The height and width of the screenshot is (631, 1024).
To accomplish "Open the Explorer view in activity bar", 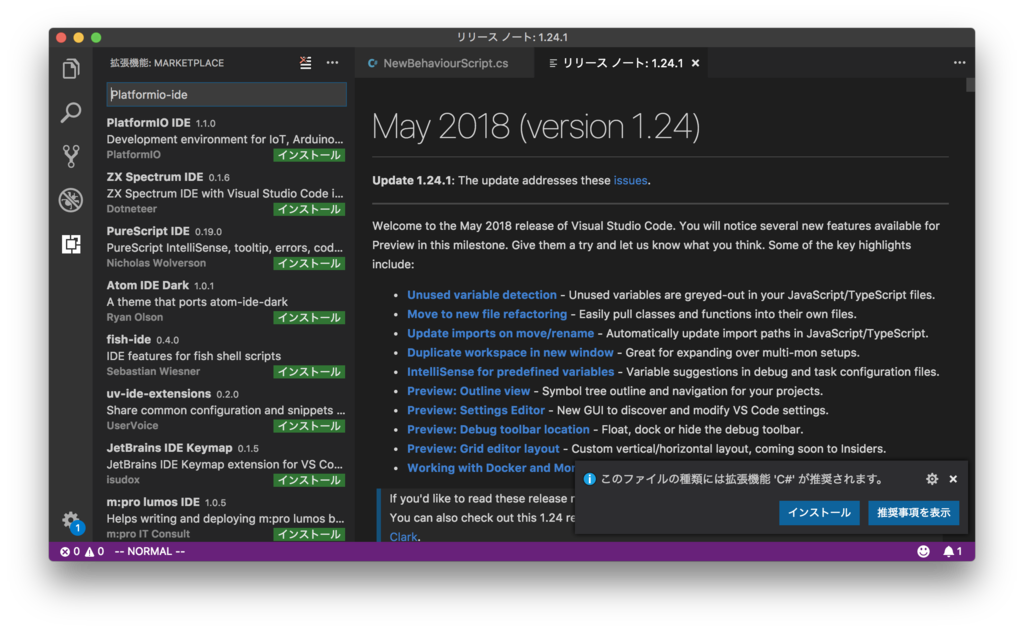I will tap(71, 69).
